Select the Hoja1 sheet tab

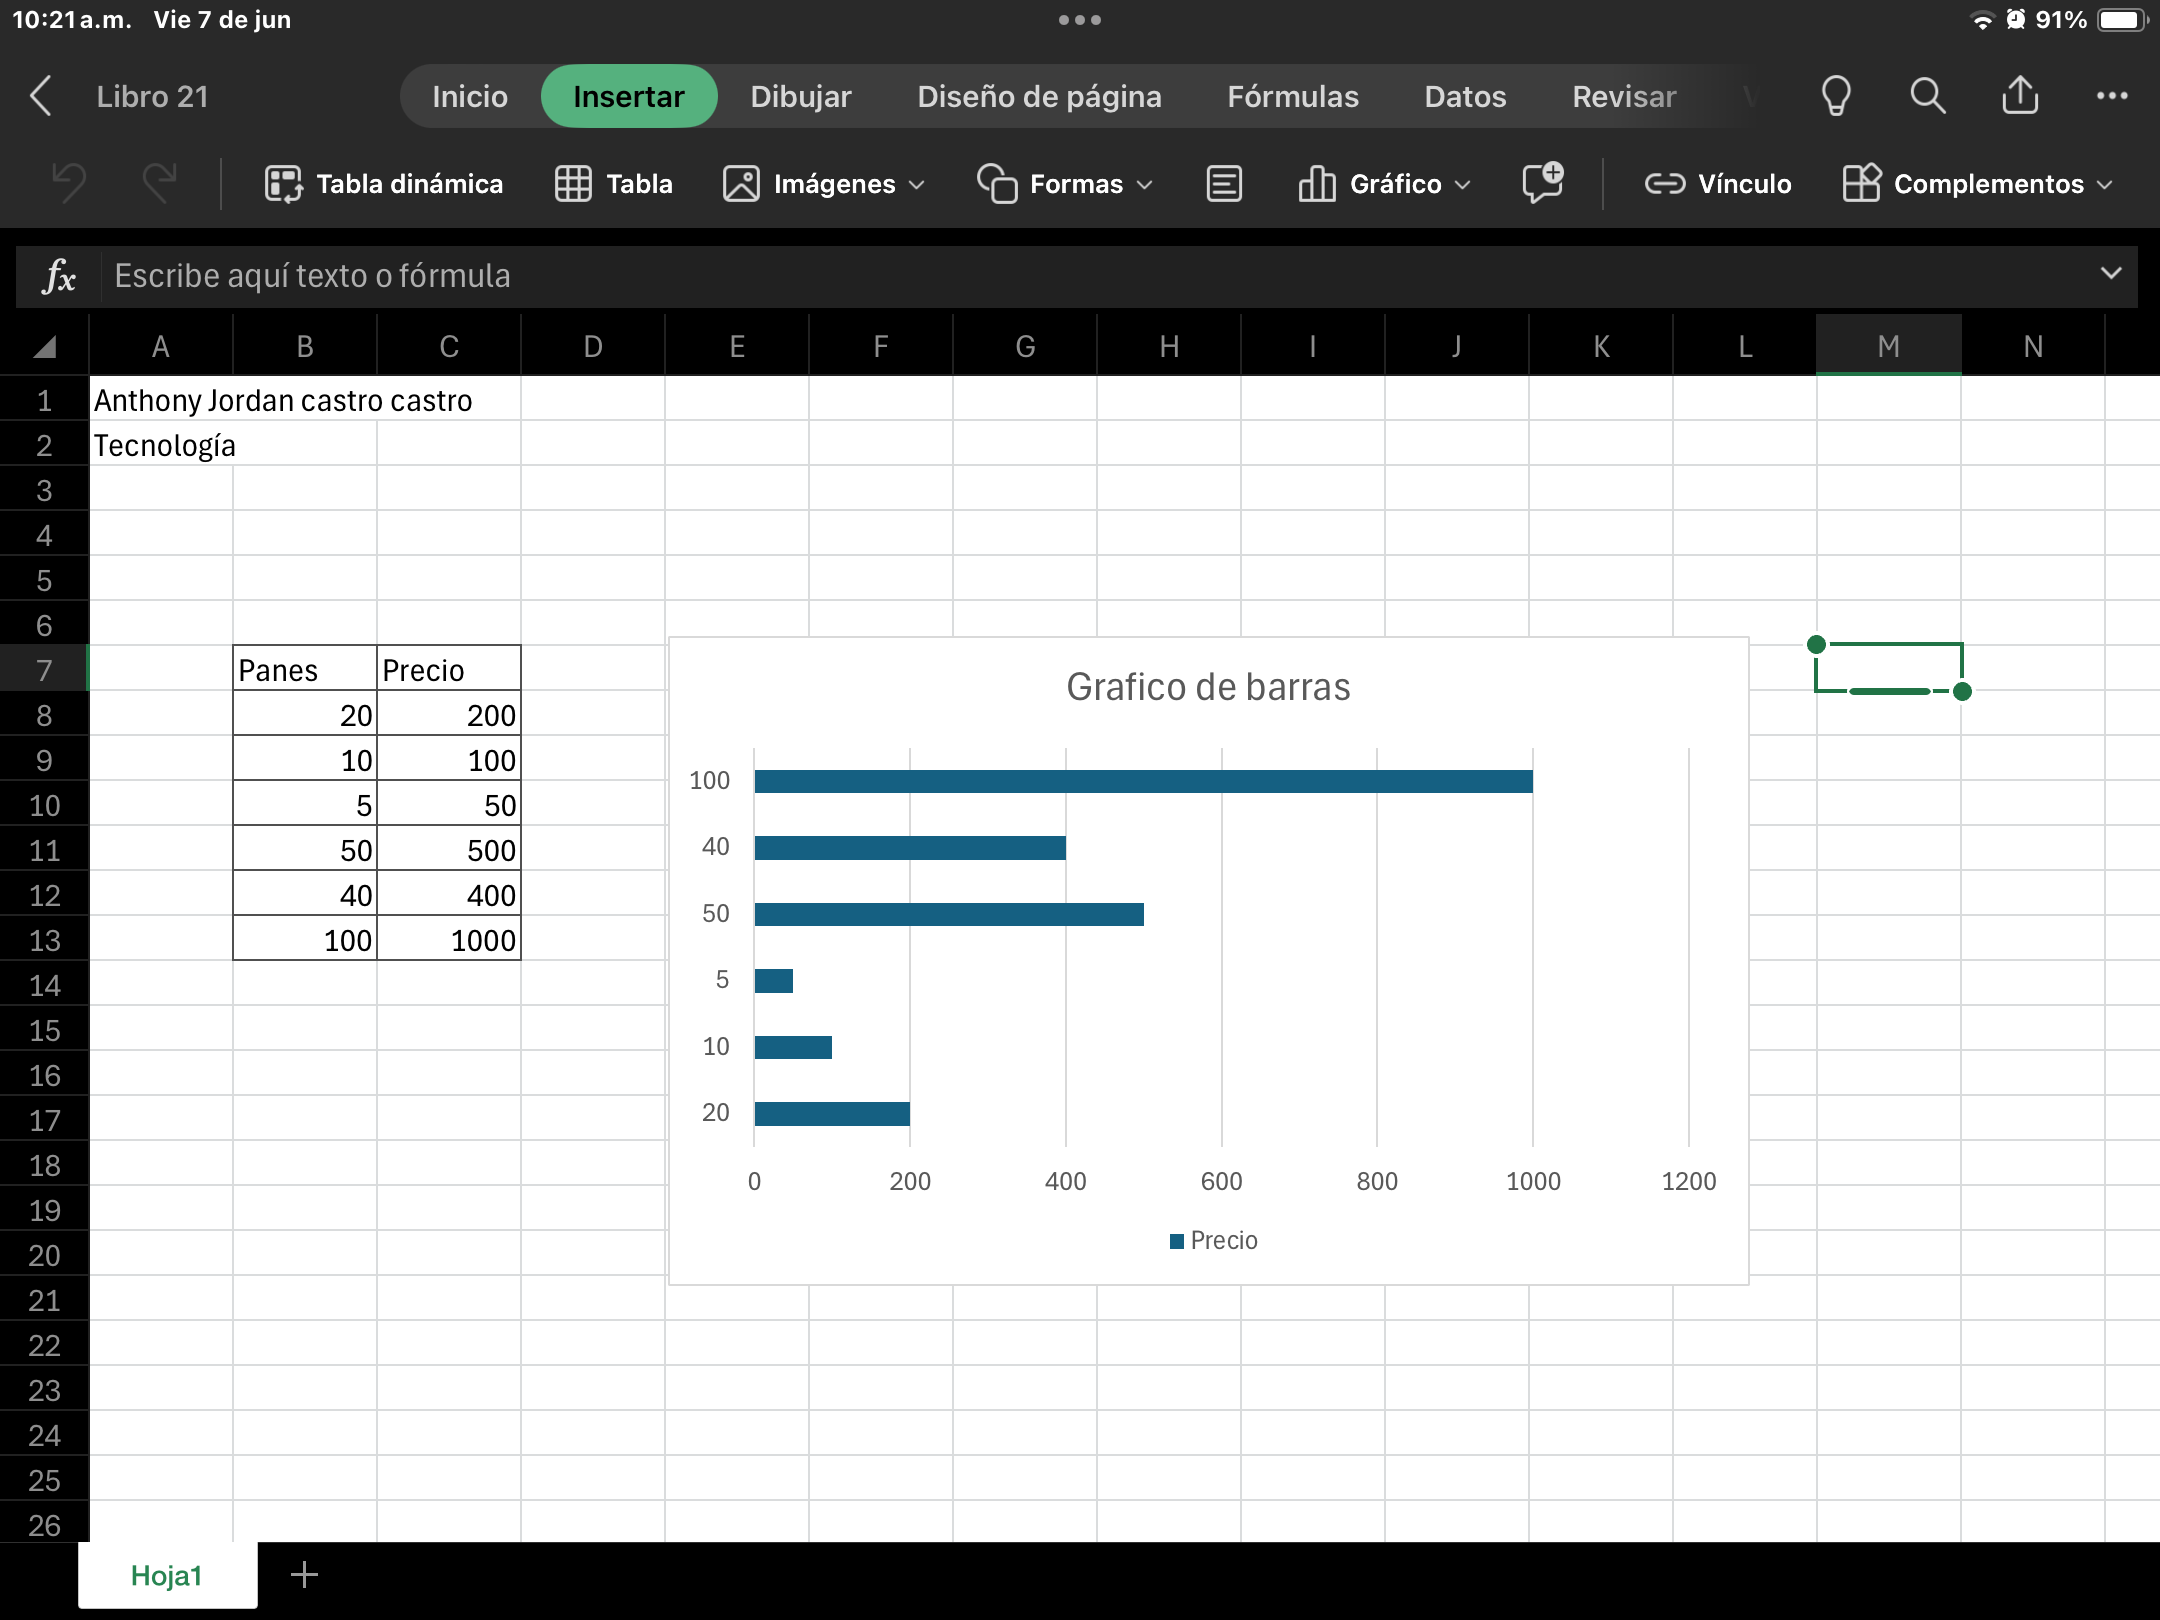click(167, 1575)
